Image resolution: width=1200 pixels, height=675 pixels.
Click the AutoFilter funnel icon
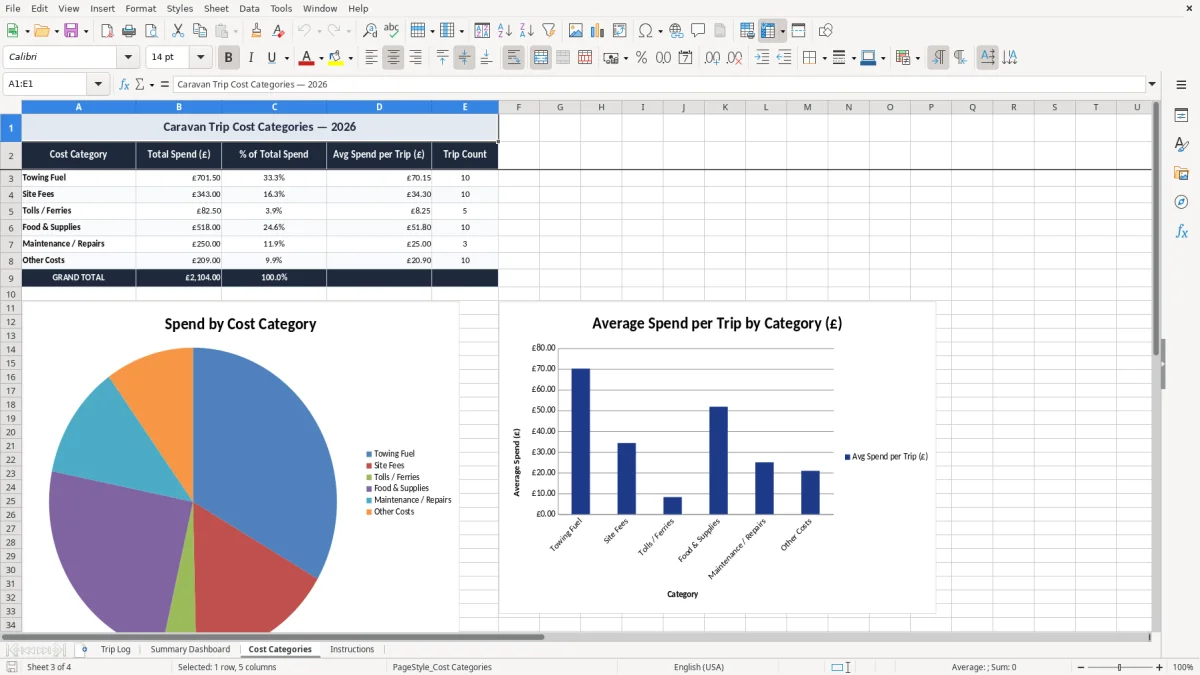pos(548,31)
